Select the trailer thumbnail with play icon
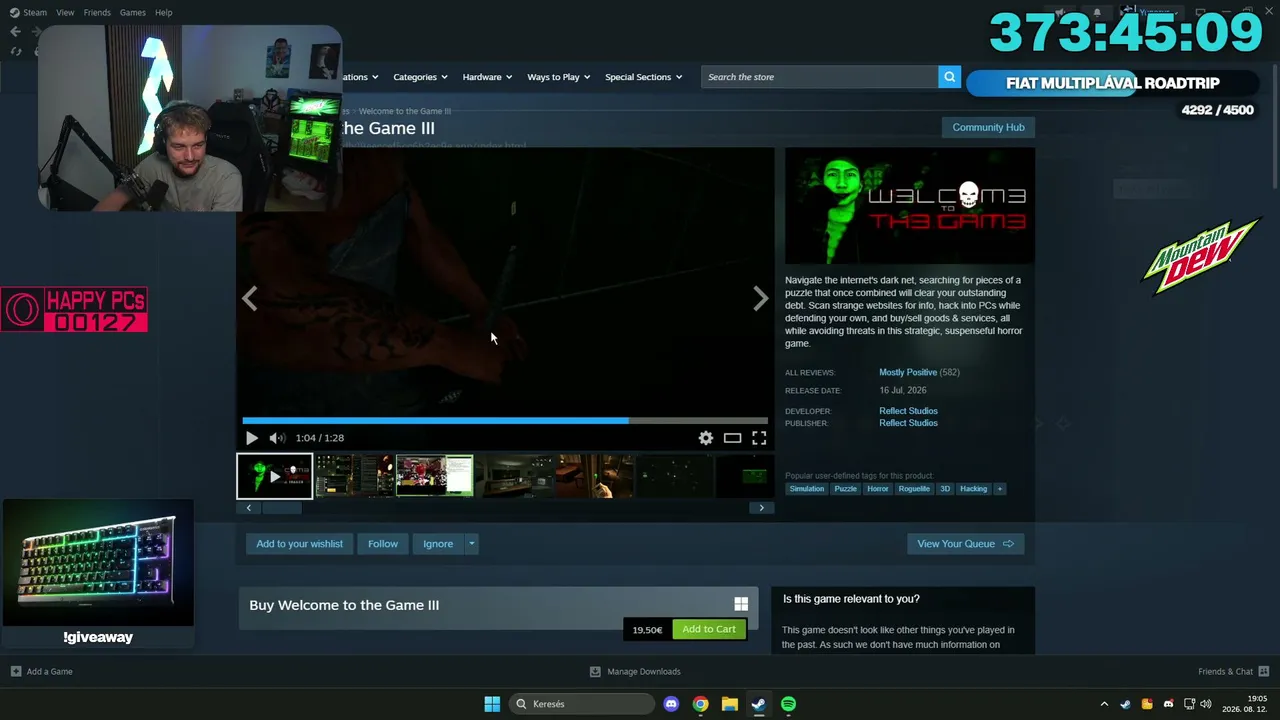The width and height of the screenshot is (1280, 720). pos(274,476)
